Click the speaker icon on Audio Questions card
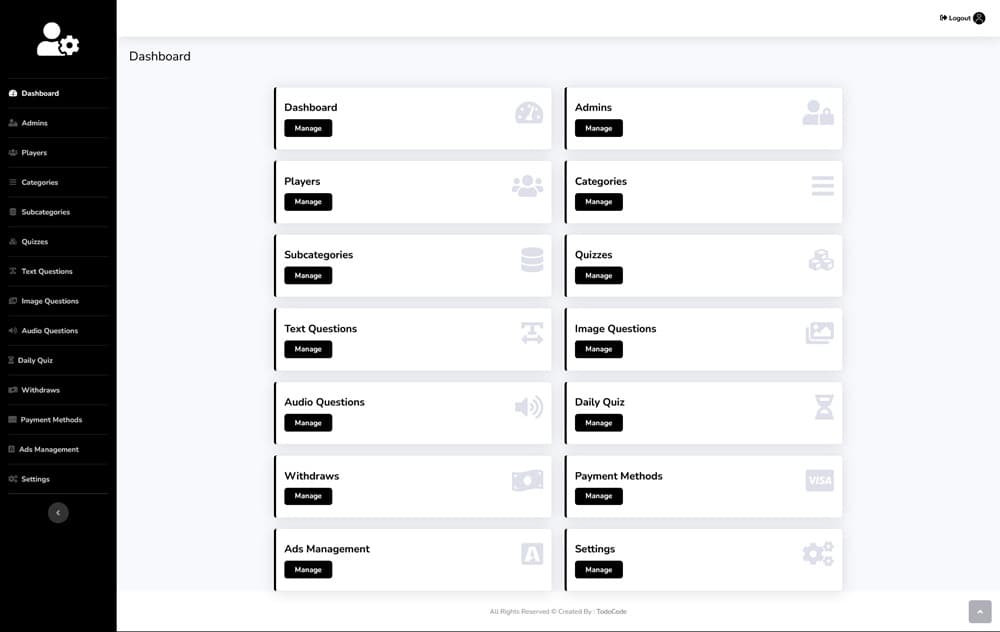 pos(528,407)
